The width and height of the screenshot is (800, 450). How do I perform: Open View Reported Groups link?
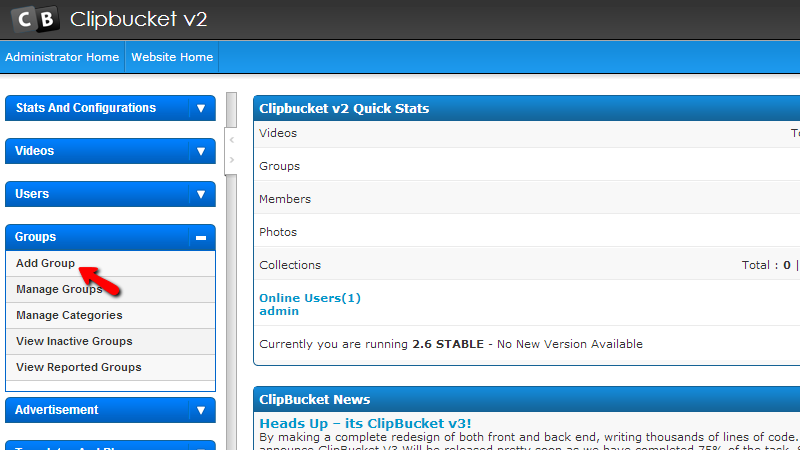(x=79, y=367)
